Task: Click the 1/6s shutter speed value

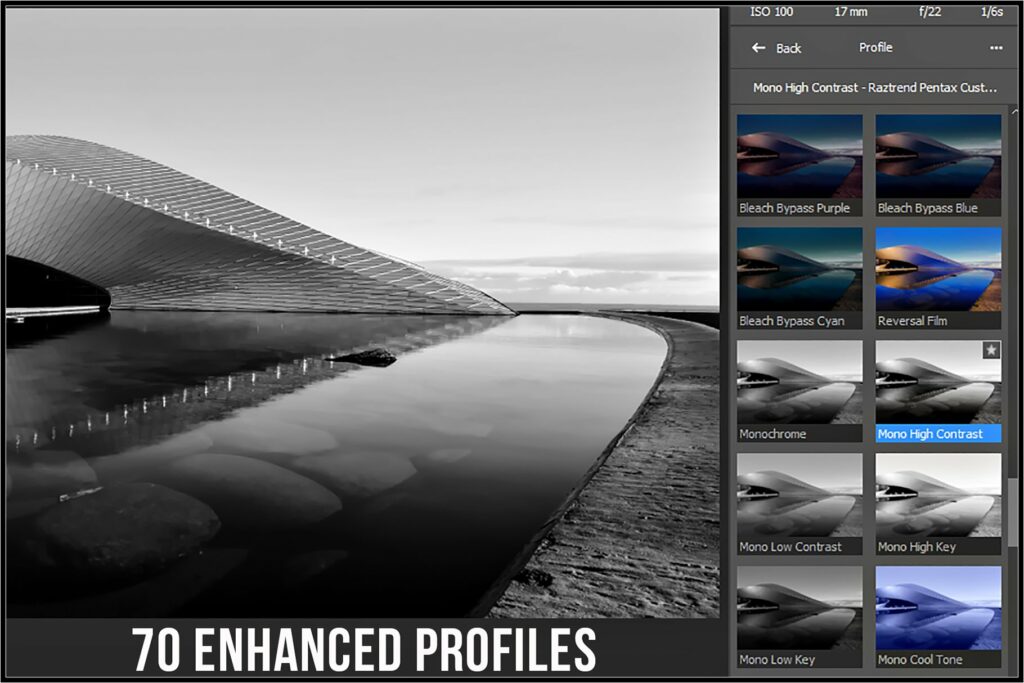Action: 991,12
